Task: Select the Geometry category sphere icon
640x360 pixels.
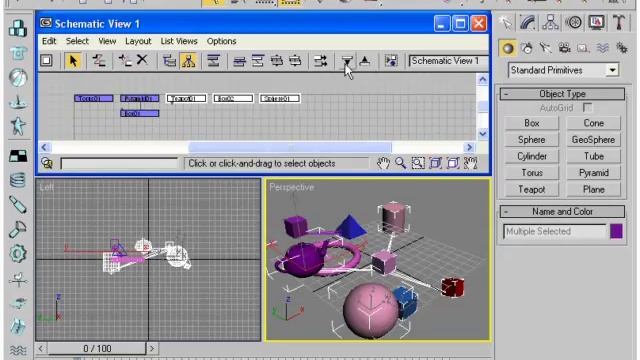Action: [x=508, y=49]
